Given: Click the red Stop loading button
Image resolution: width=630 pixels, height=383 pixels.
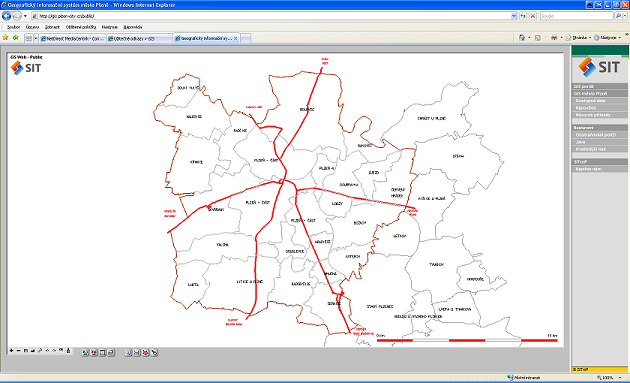Looking at the screenshot, I should click(x=533, y=16).
